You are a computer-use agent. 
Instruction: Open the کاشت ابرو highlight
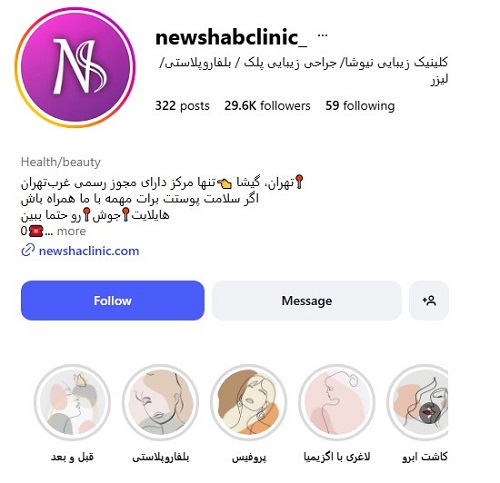[418, 402]
